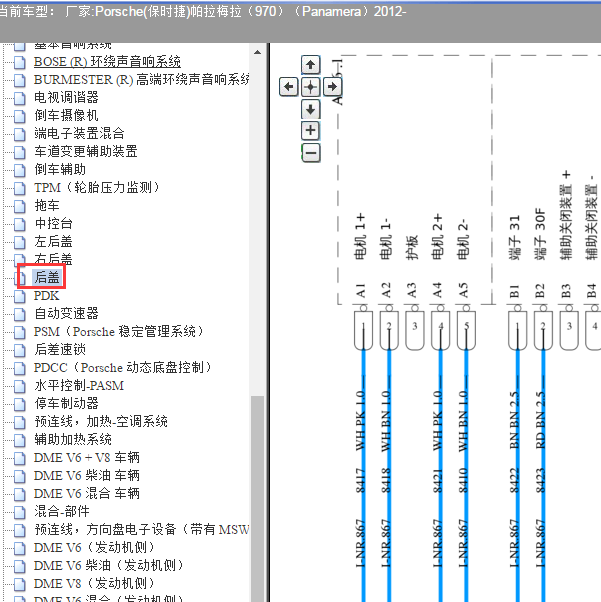Screen dimensions: 601x602
Task: Open 预连线，方向盘电子设备 entry
Action: 142,531
